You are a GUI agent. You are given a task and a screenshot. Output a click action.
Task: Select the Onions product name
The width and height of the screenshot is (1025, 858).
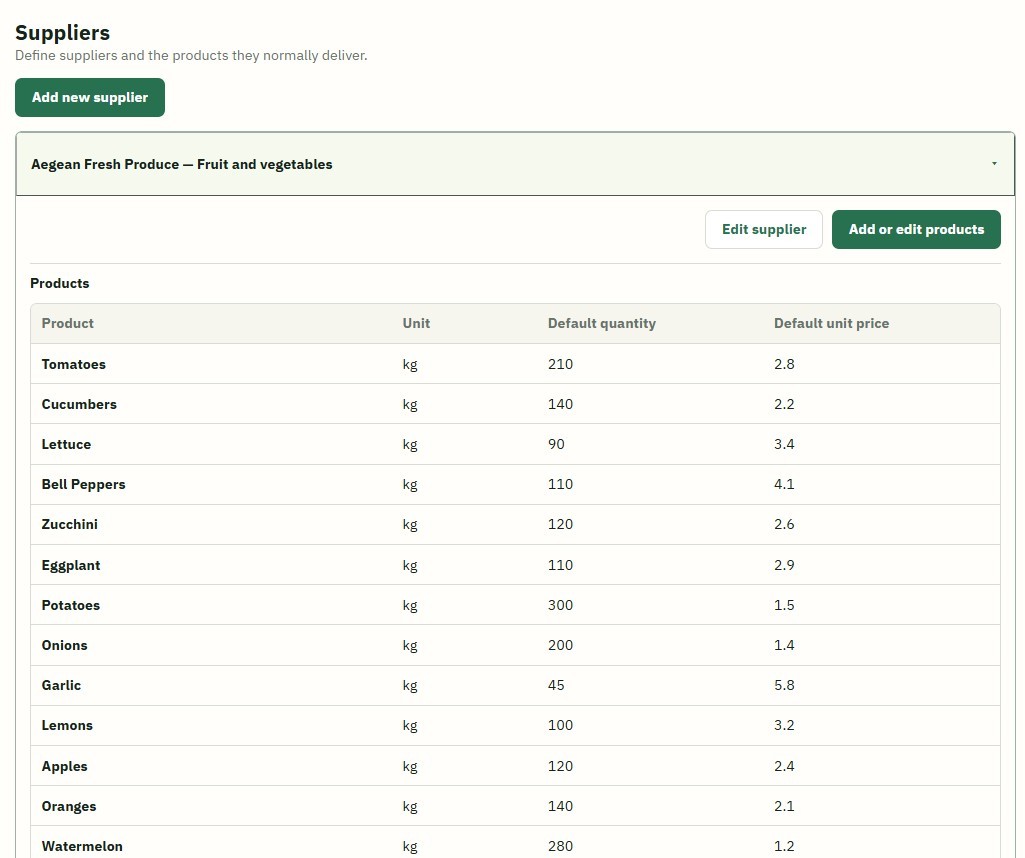[x=64, y=645]
